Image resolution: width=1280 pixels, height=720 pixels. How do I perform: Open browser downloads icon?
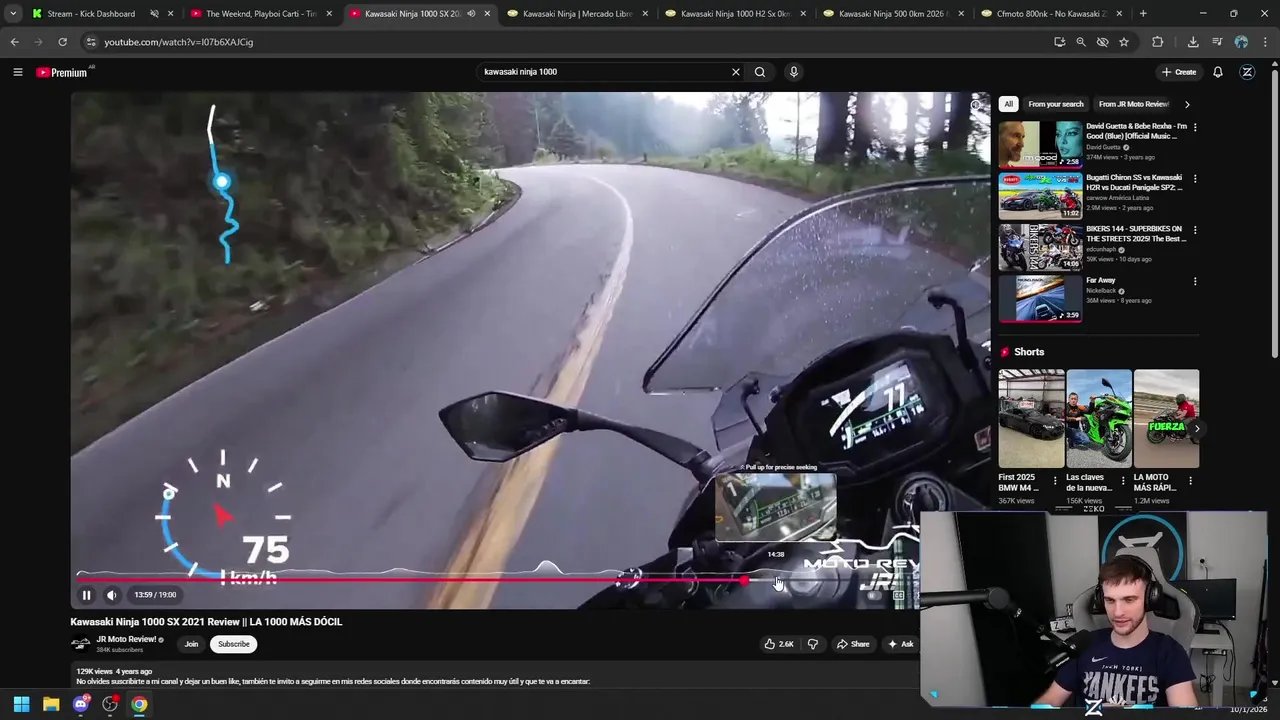1193,42
